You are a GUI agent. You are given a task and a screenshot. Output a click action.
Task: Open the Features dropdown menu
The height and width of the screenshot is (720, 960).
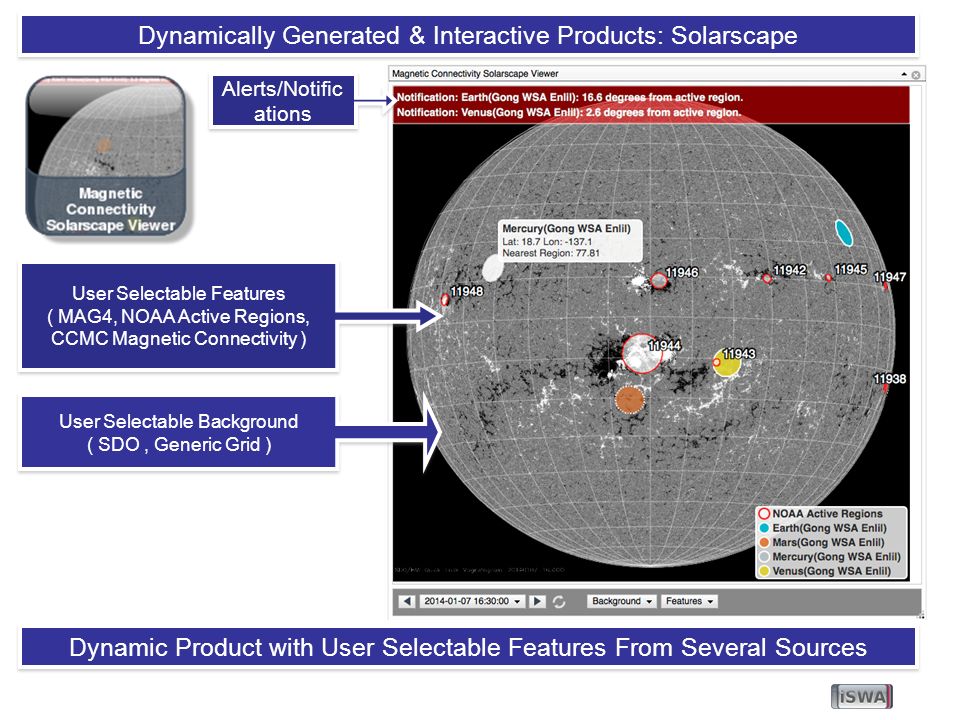689,601
